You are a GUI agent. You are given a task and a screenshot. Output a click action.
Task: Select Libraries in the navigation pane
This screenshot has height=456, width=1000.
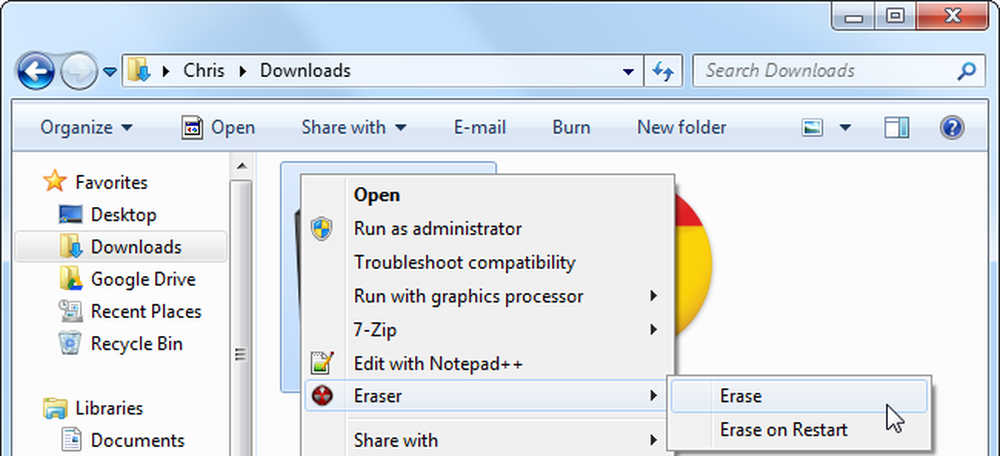click(x=109, y=408)
